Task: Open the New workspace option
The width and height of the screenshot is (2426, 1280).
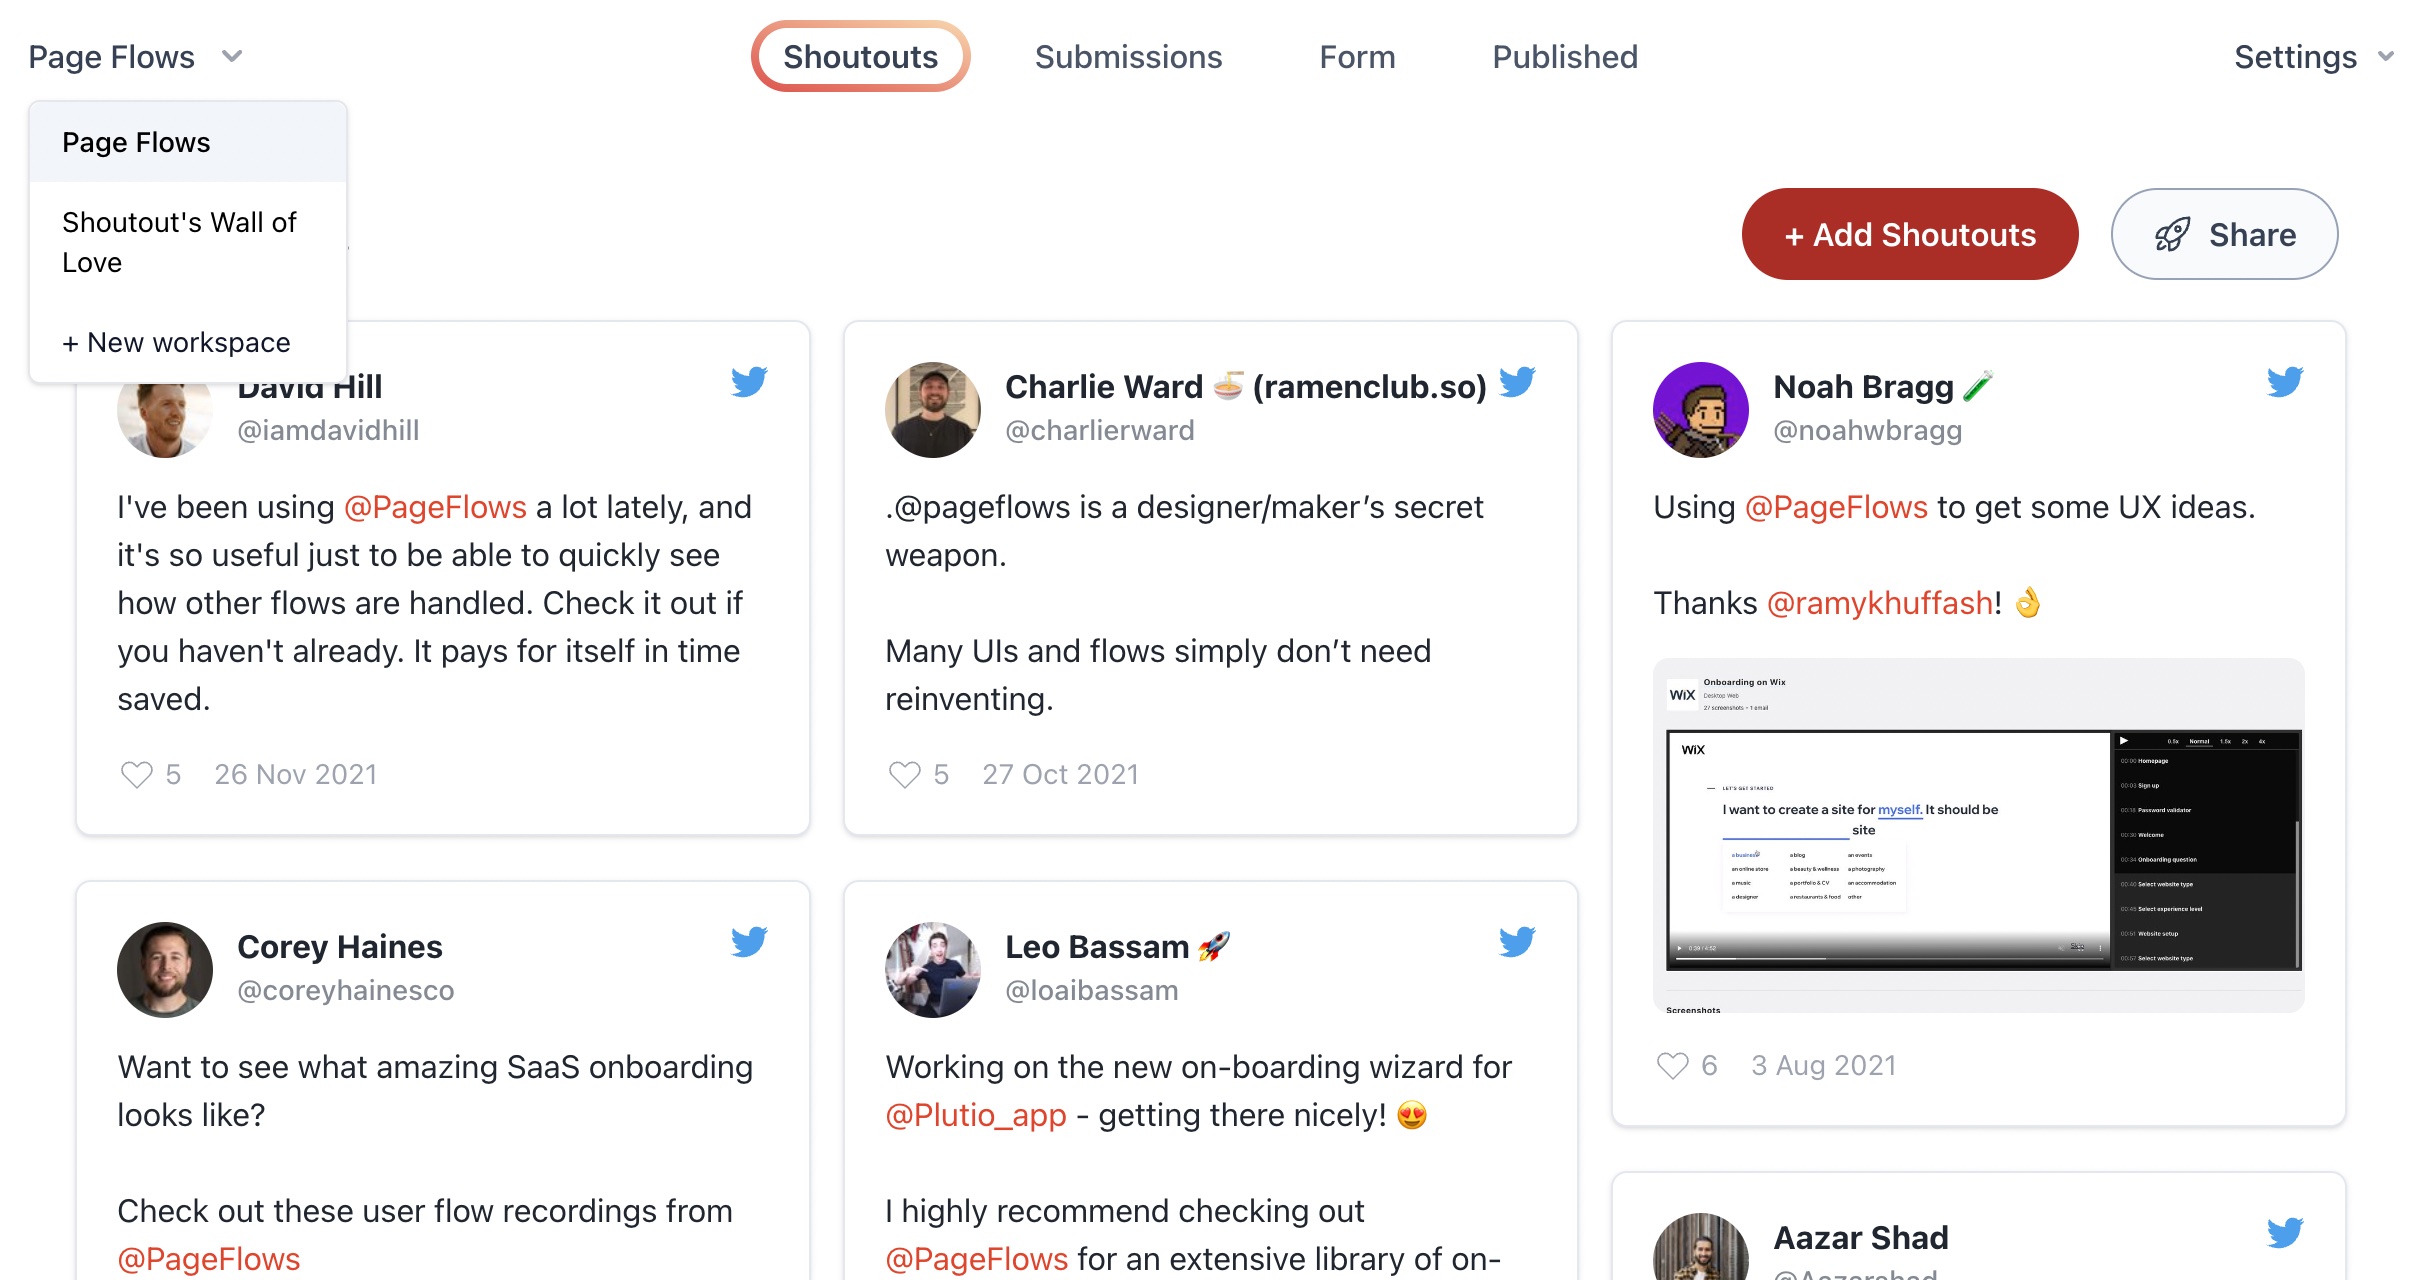Action: click(176, 342)
